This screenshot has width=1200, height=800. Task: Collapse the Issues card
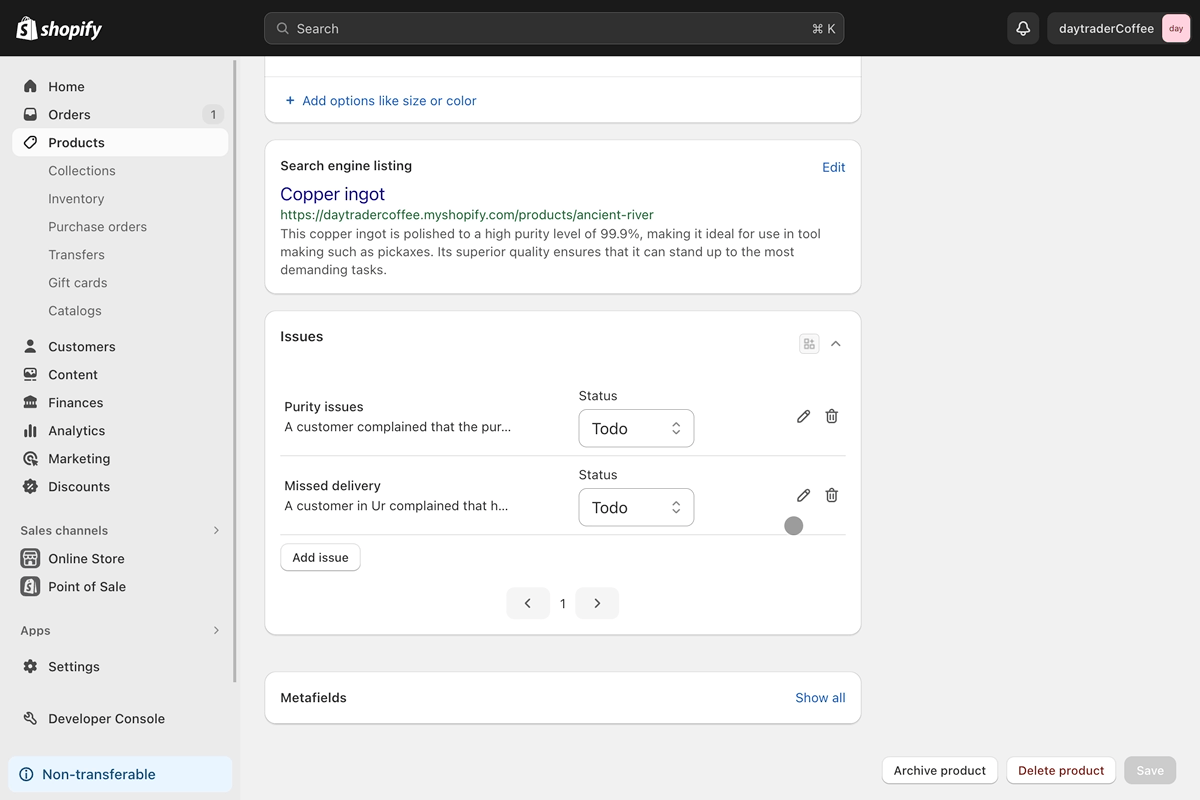[x=836, y=344]
